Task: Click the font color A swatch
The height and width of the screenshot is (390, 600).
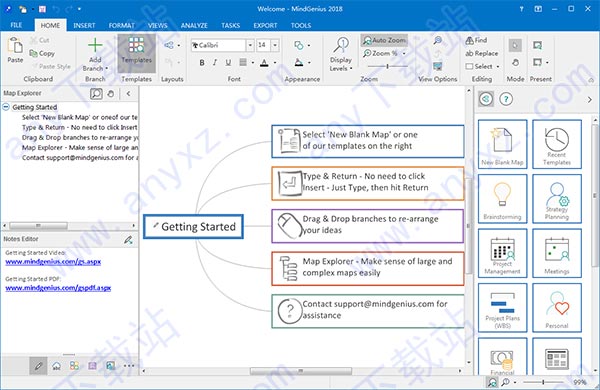Action: point(264,63)
